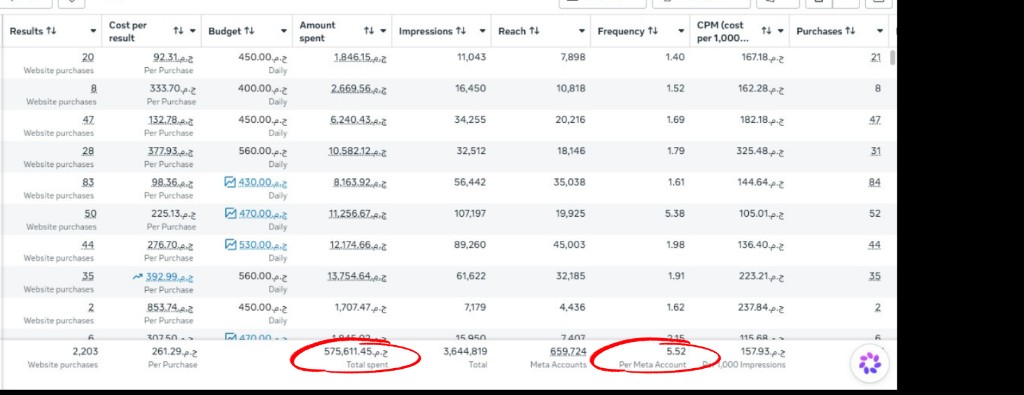This screenshot has width=1024, height=395.
Task: Click the 261.29 total cost per purchase
Action: click(x=175, y=351)
